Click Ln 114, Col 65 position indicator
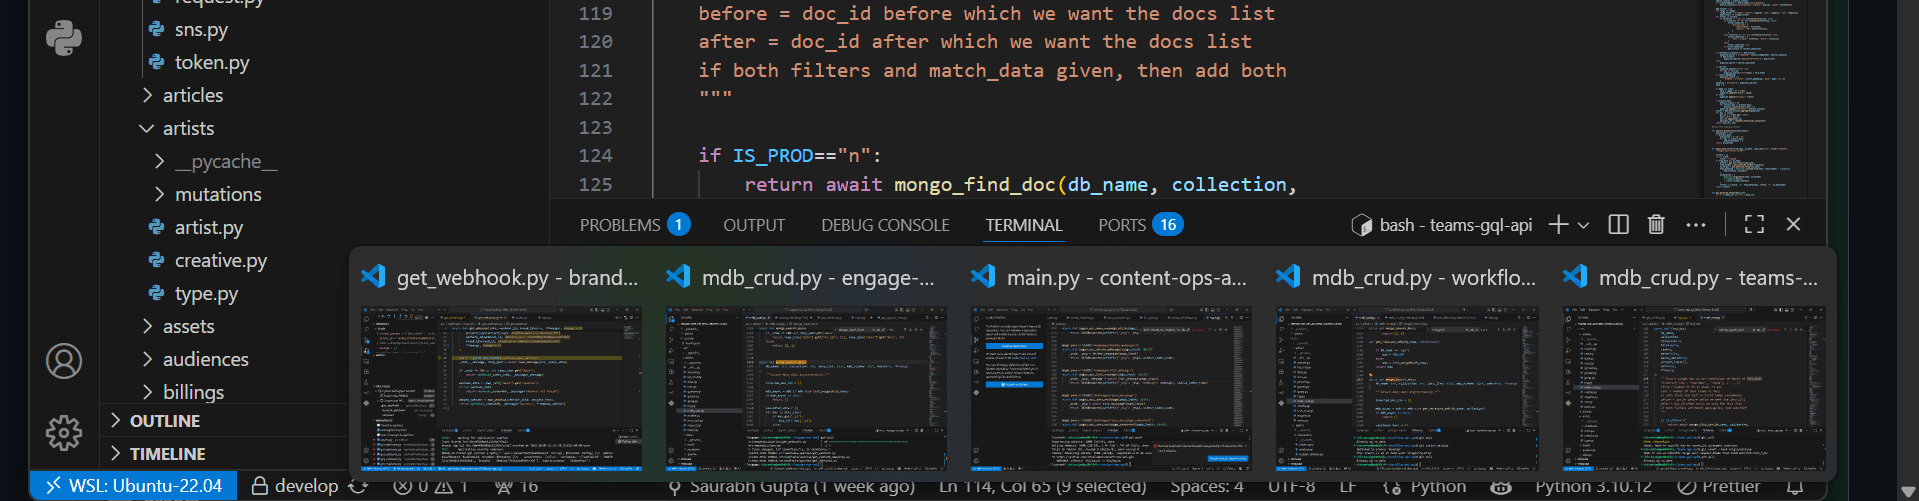1919x501 pixels. [x=1043, y=486]
